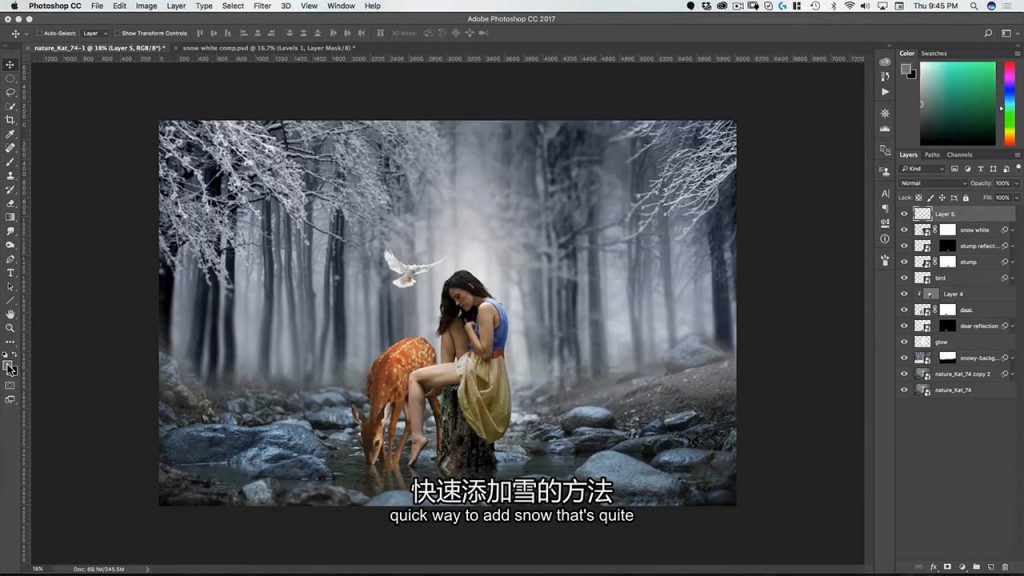This screenshot has height=576, width=1024.
Task: Delete layer with the trash icon
Action: click(1005, 567)
